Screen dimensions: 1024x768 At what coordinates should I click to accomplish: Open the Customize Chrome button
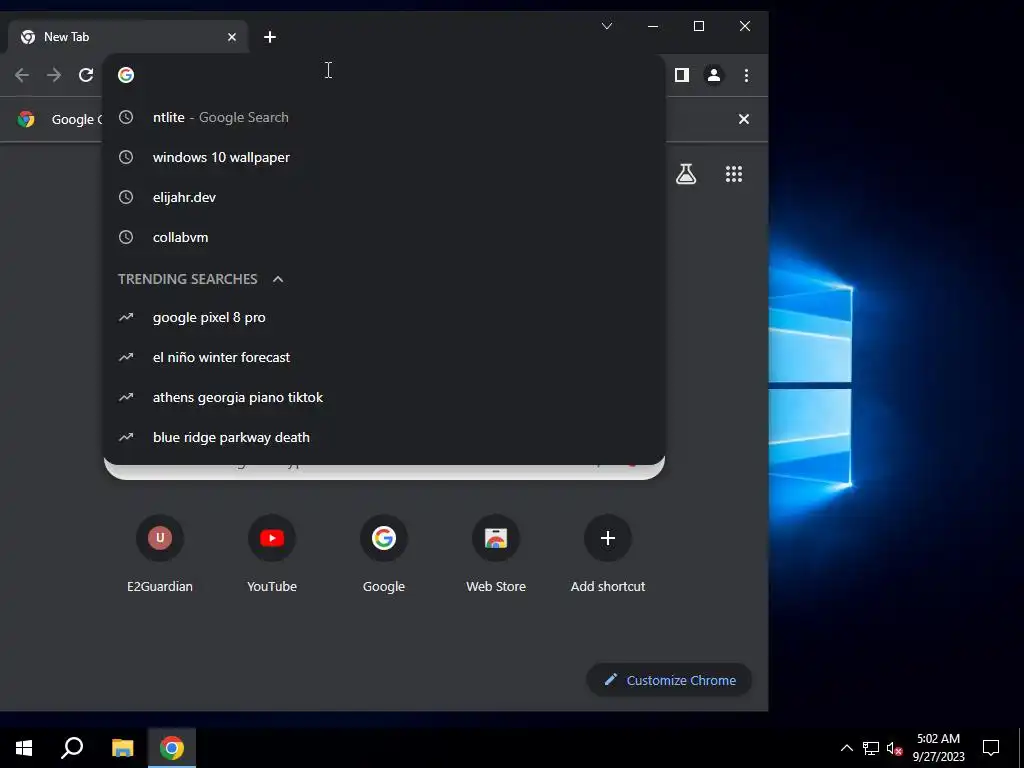tap(669, 680)
